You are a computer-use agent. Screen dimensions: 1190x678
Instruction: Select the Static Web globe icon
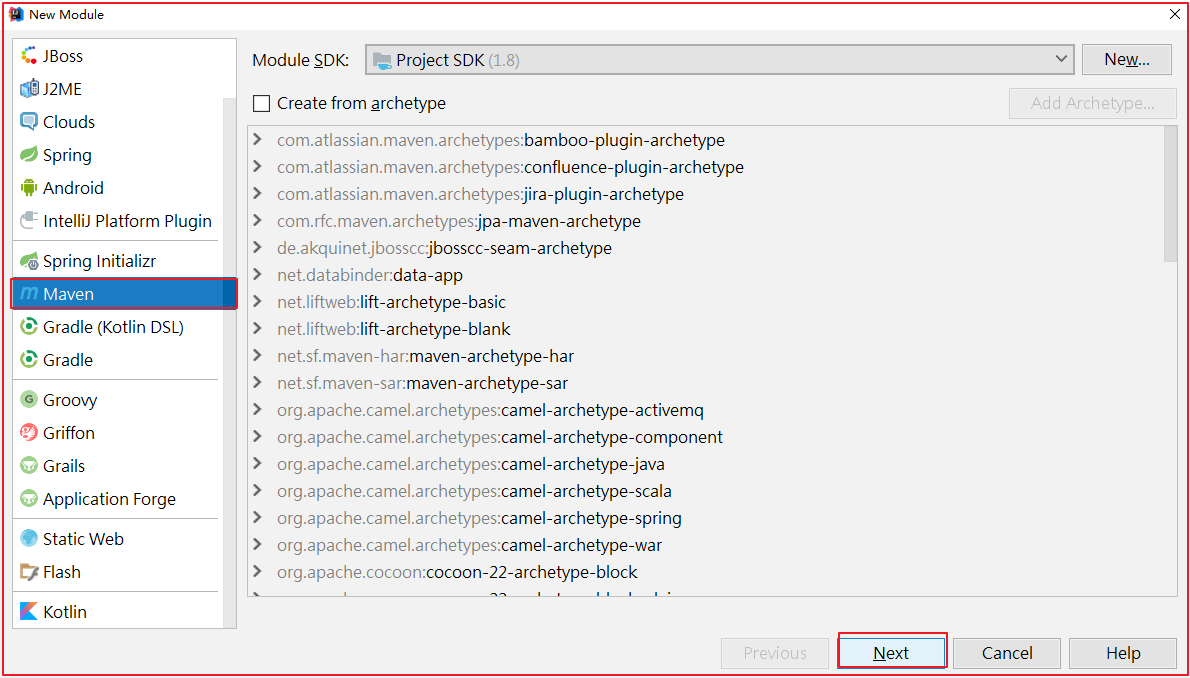tap(28, 539)
